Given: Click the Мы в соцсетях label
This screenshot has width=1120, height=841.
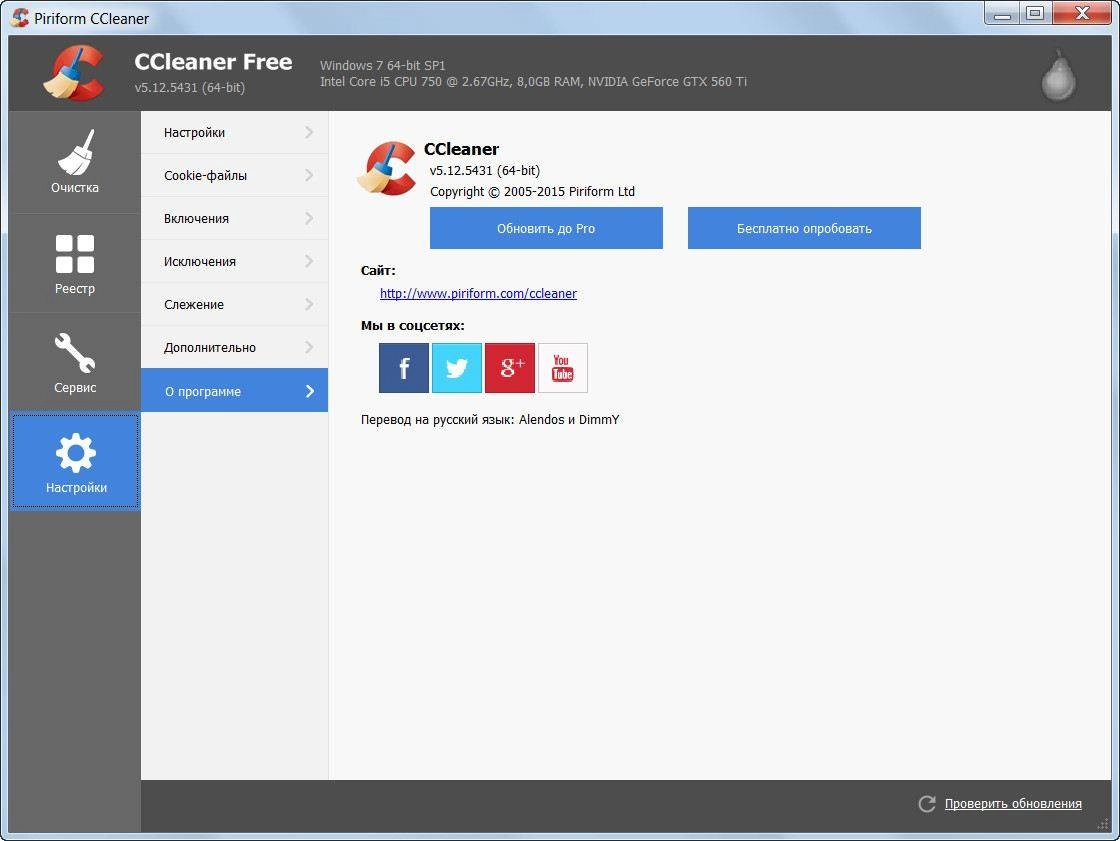Looking at the screenshot, I should tap(412, 326).
